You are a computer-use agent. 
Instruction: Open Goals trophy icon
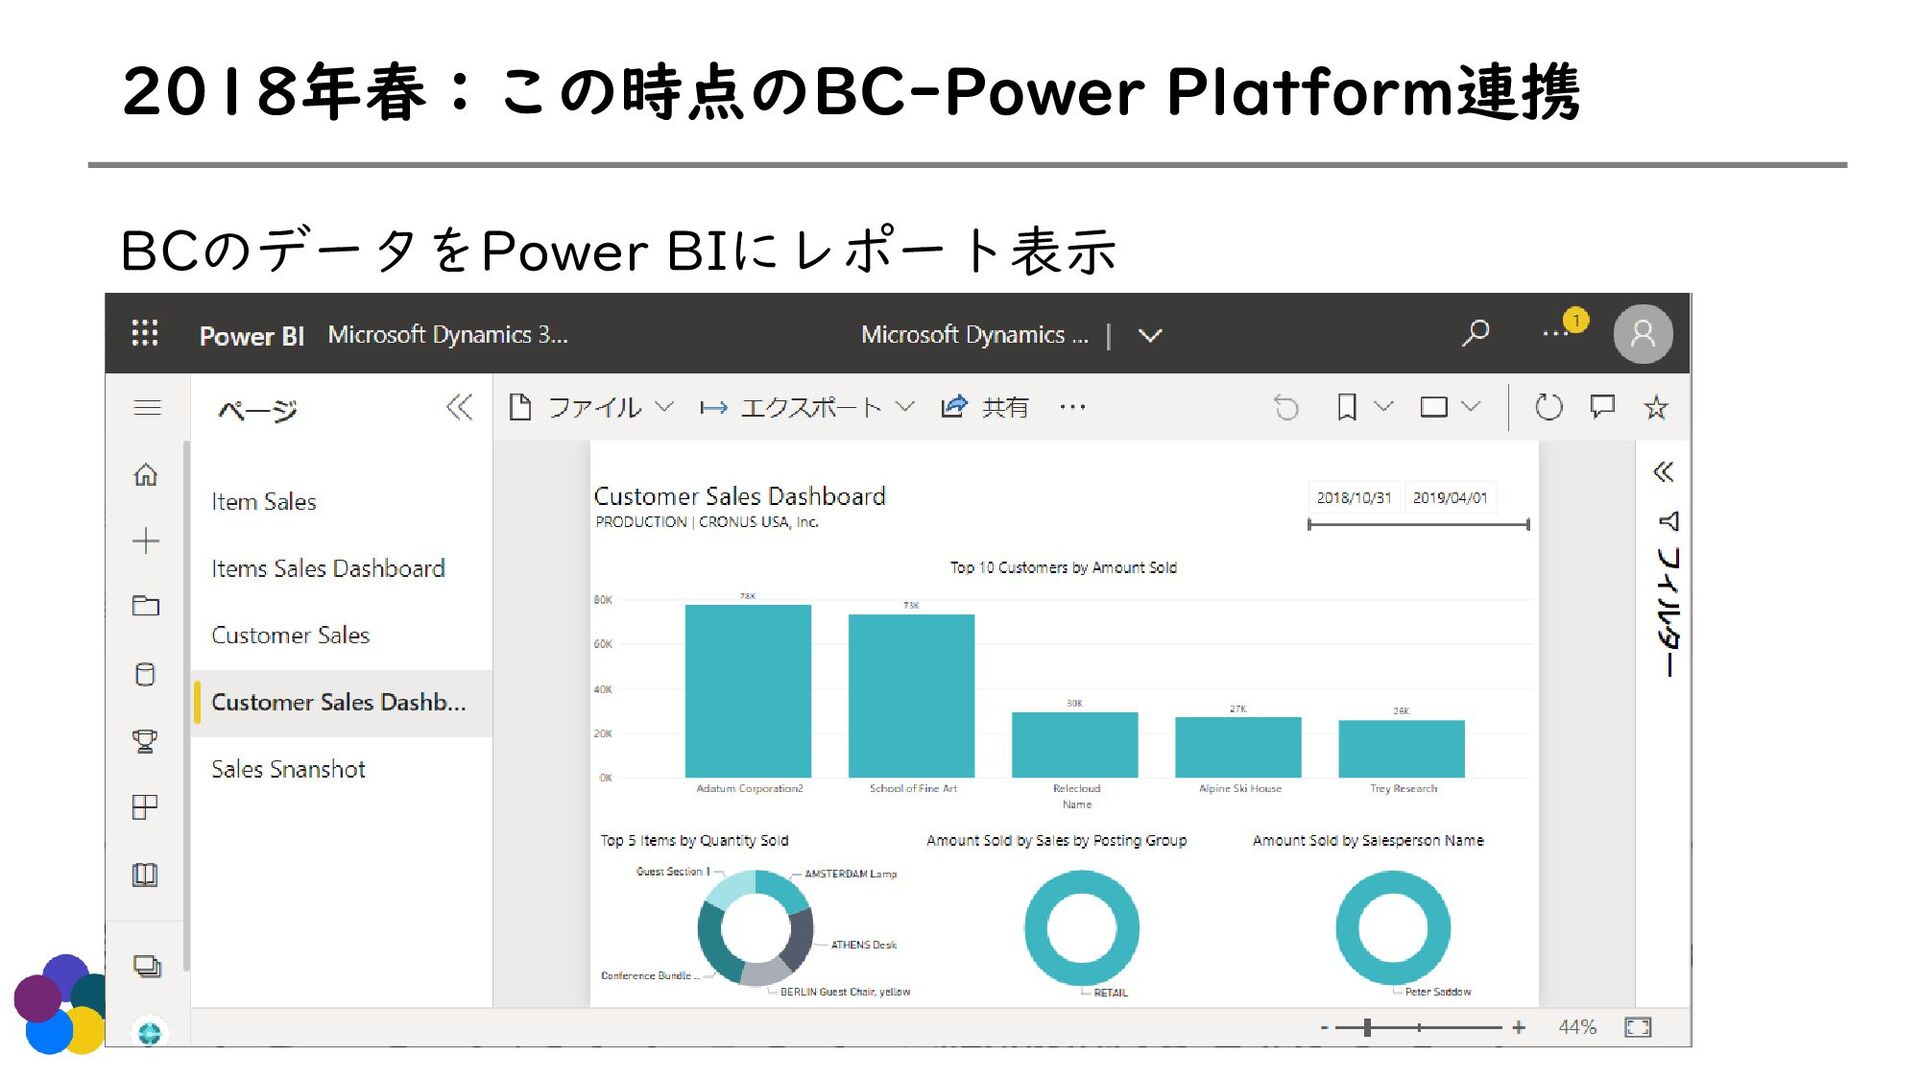(x=145, y=741)
